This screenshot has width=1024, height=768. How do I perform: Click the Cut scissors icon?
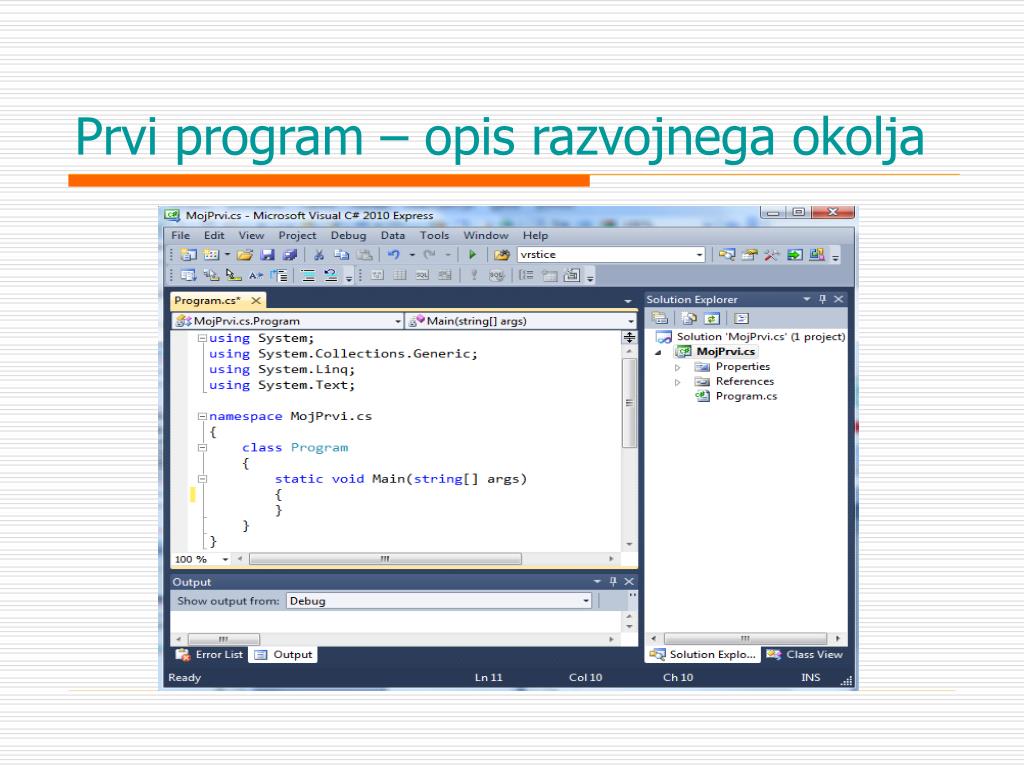(x=319, y=255)
